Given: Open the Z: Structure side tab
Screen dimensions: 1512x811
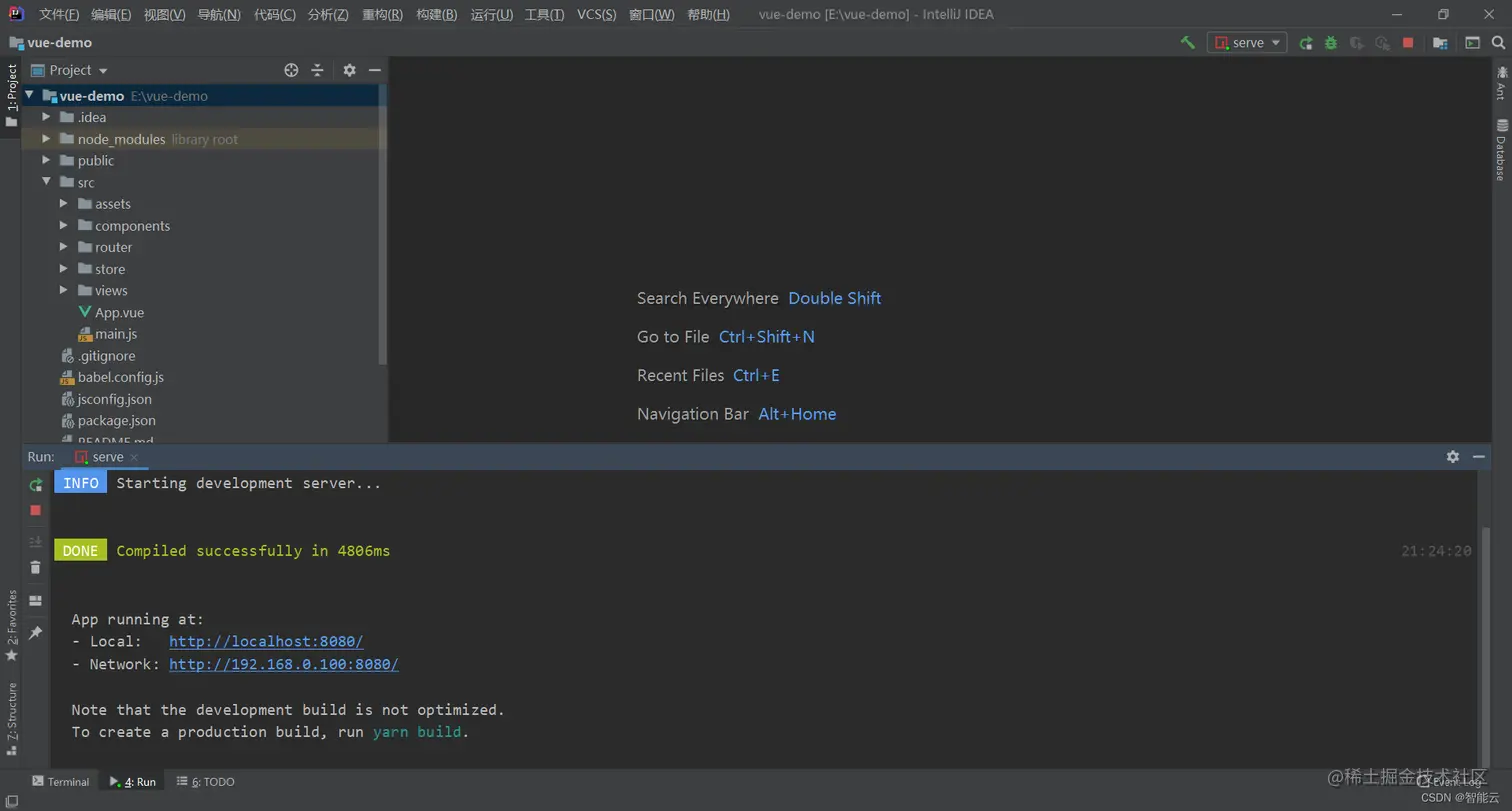Looking at the screenshot, I should click(x=11, y=718).
